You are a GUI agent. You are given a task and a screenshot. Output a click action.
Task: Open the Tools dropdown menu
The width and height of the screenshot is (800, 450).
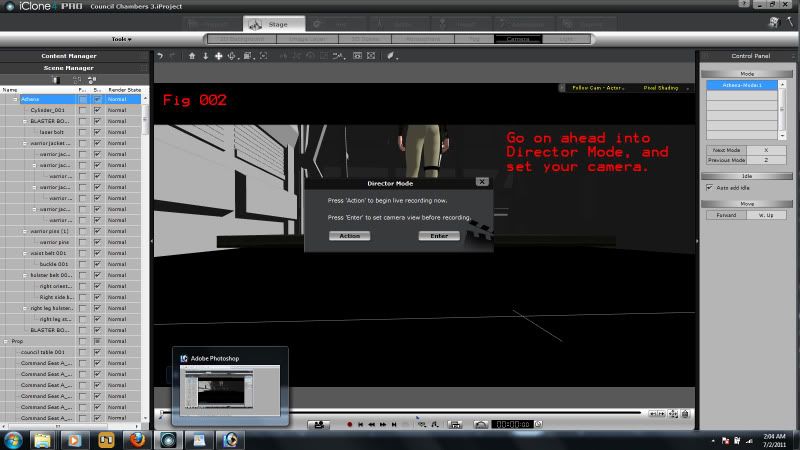pos(121,39)
